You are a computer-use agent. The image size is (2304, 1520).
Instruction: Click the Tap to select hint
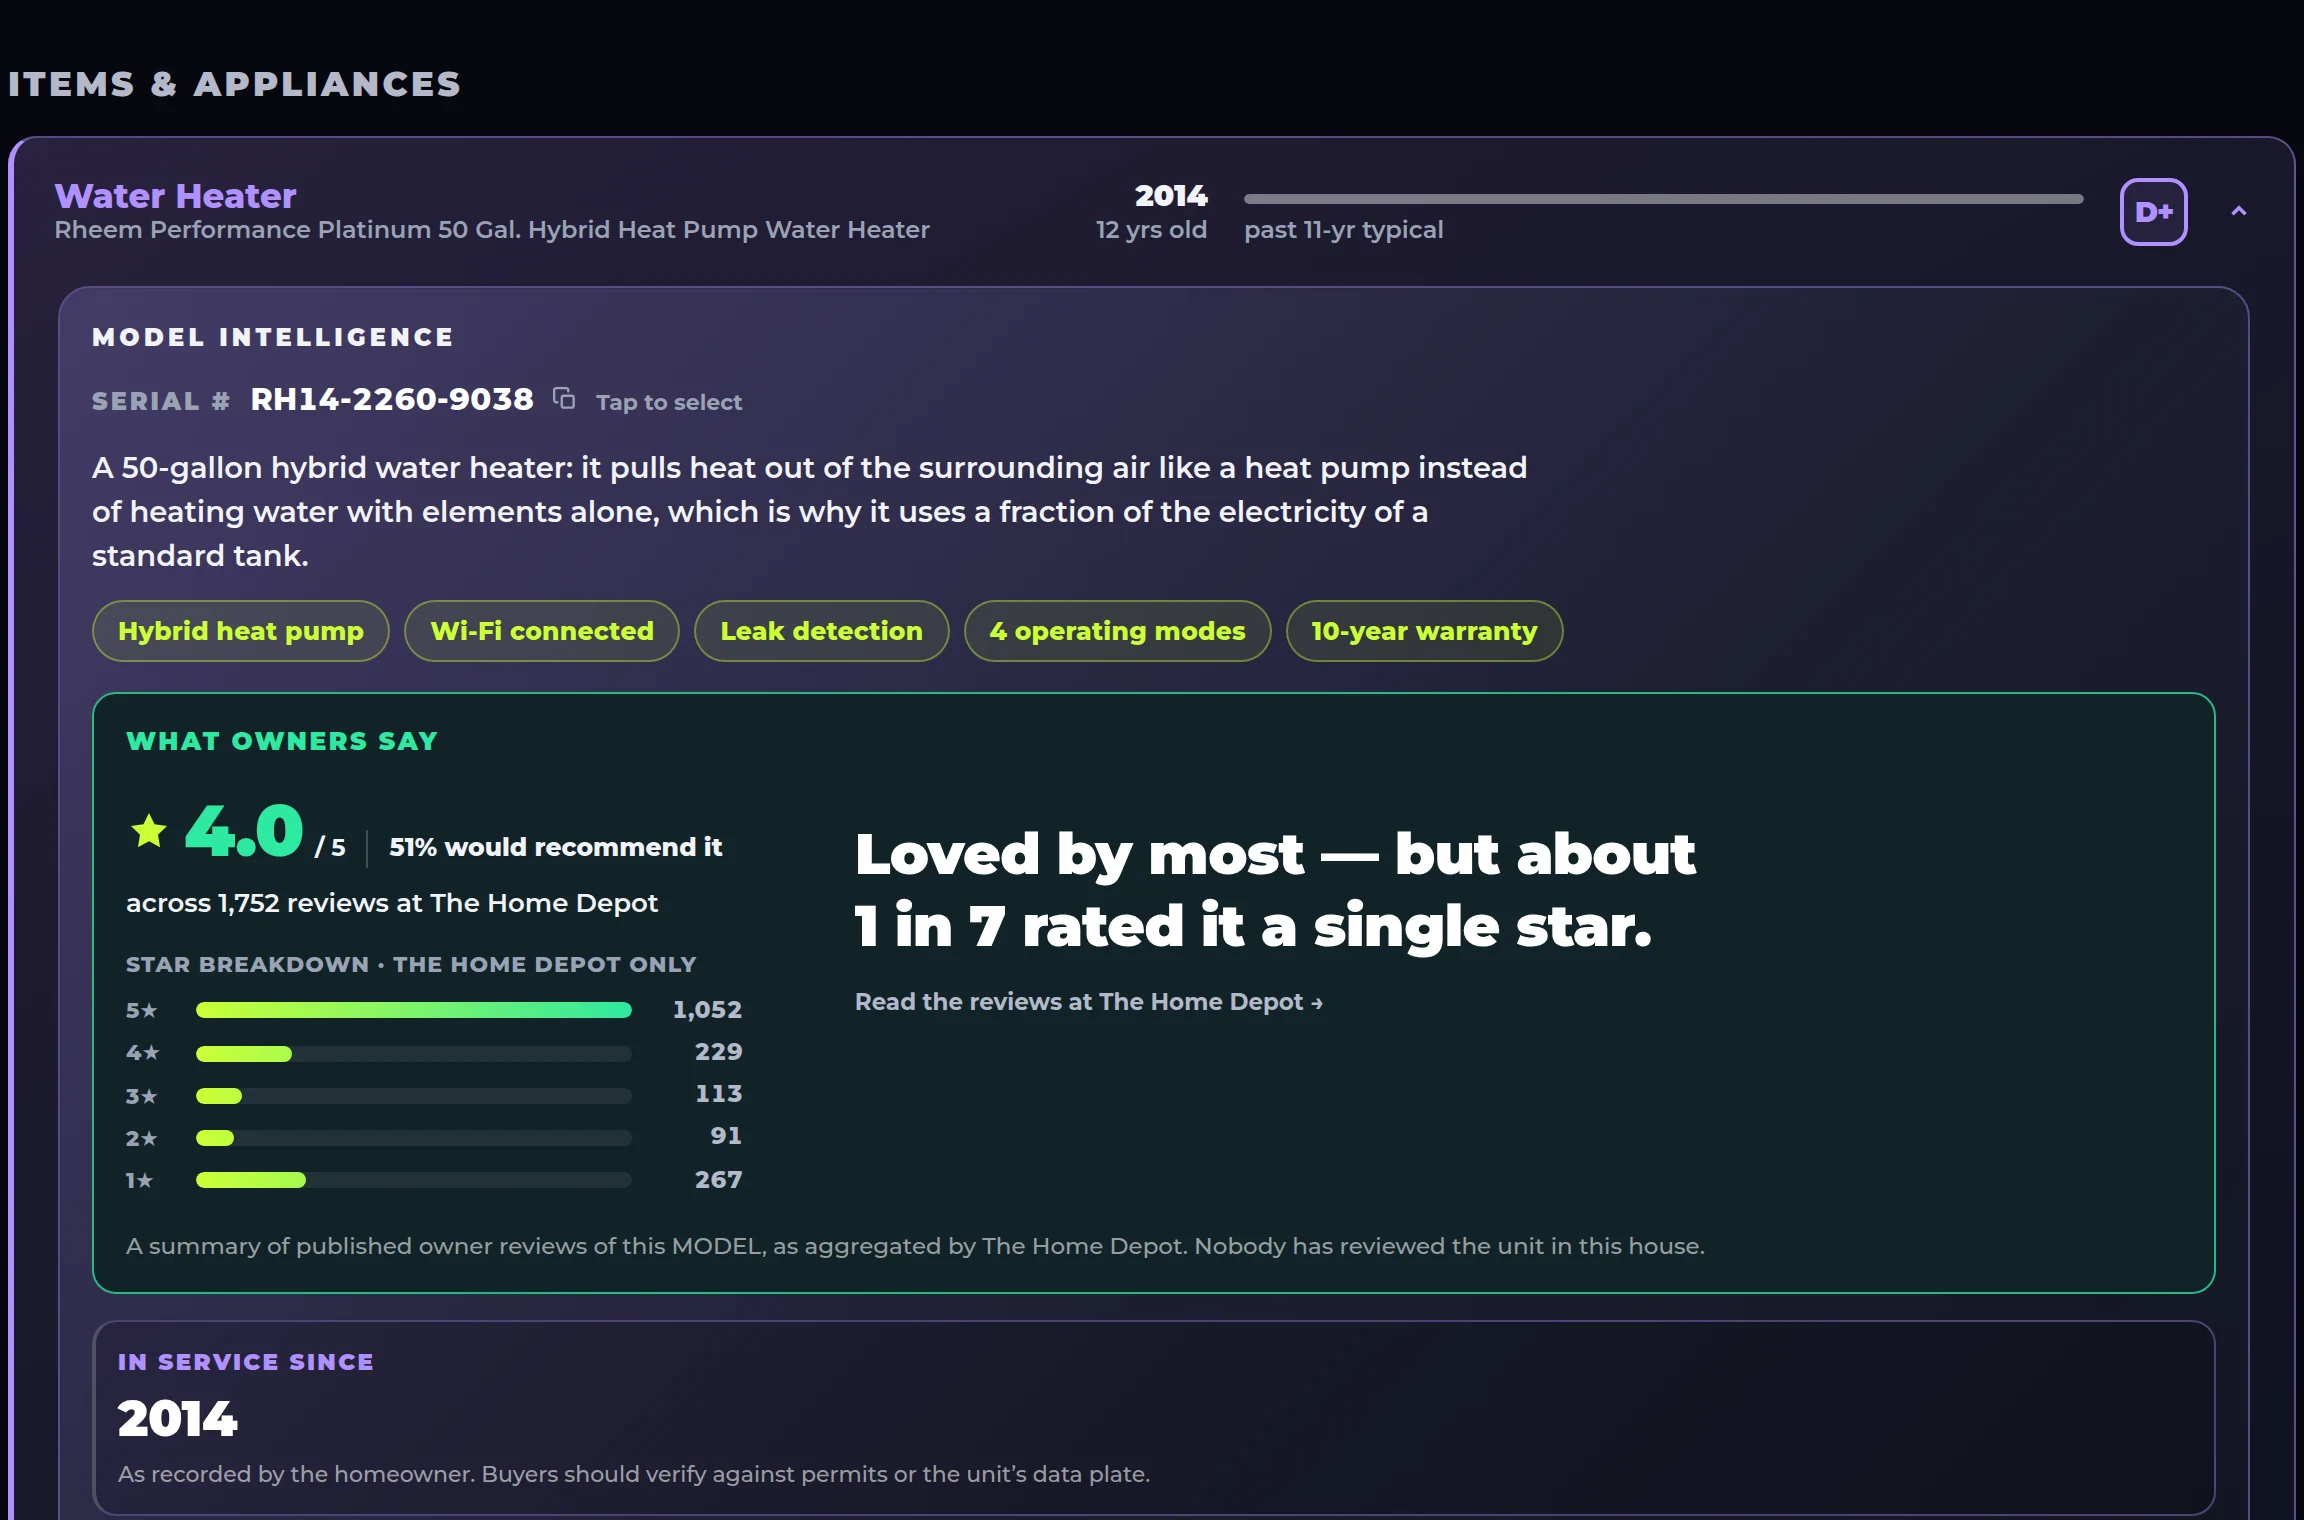point(669,402)
